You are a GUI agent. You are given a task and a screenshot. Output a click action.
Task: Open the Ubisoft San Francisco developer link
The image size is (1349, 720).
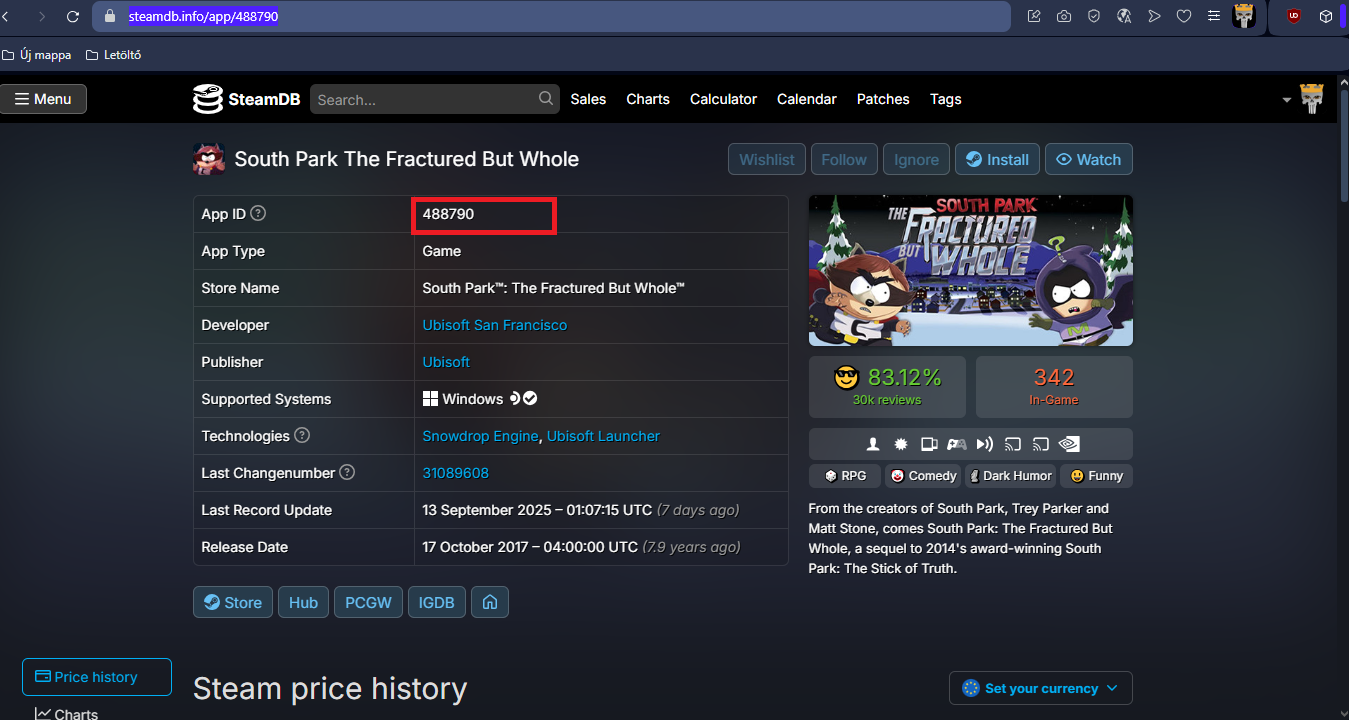click(494, 325)
